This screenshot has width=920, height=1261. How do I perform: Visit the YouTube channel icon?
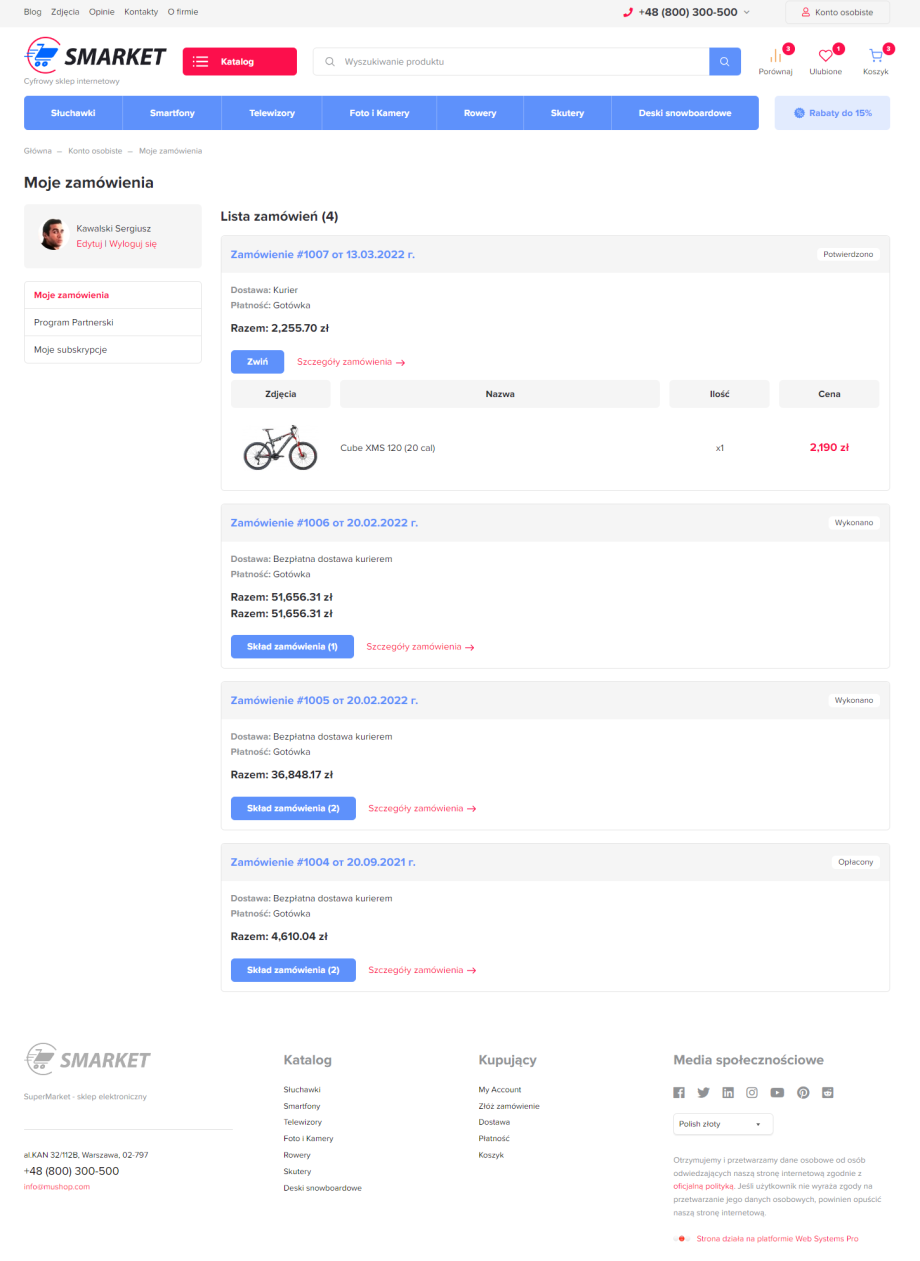pyautogui.click(x=777, y=1093)
